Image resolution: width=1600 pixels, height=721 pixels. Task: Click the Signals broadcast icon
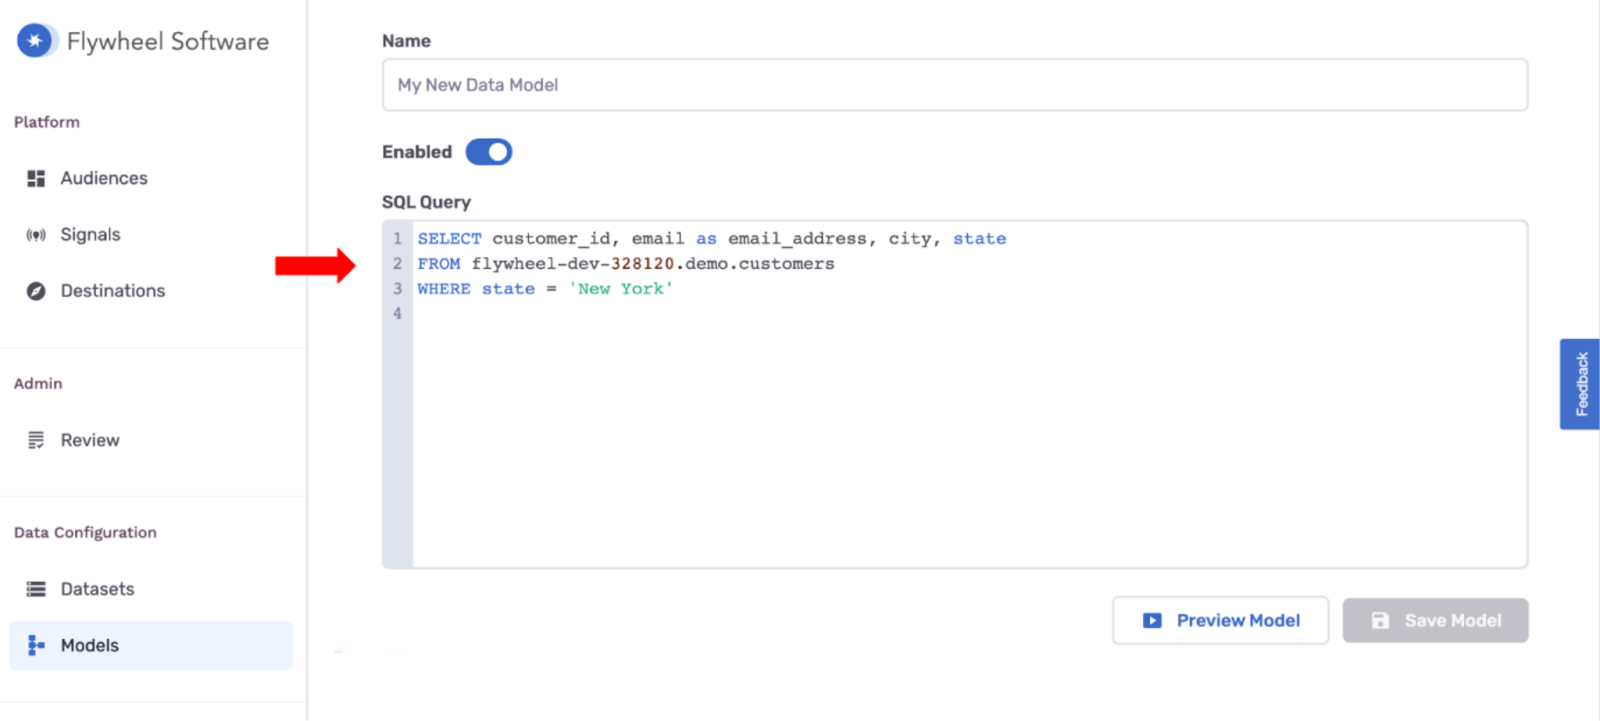click(x=36, y=235)
